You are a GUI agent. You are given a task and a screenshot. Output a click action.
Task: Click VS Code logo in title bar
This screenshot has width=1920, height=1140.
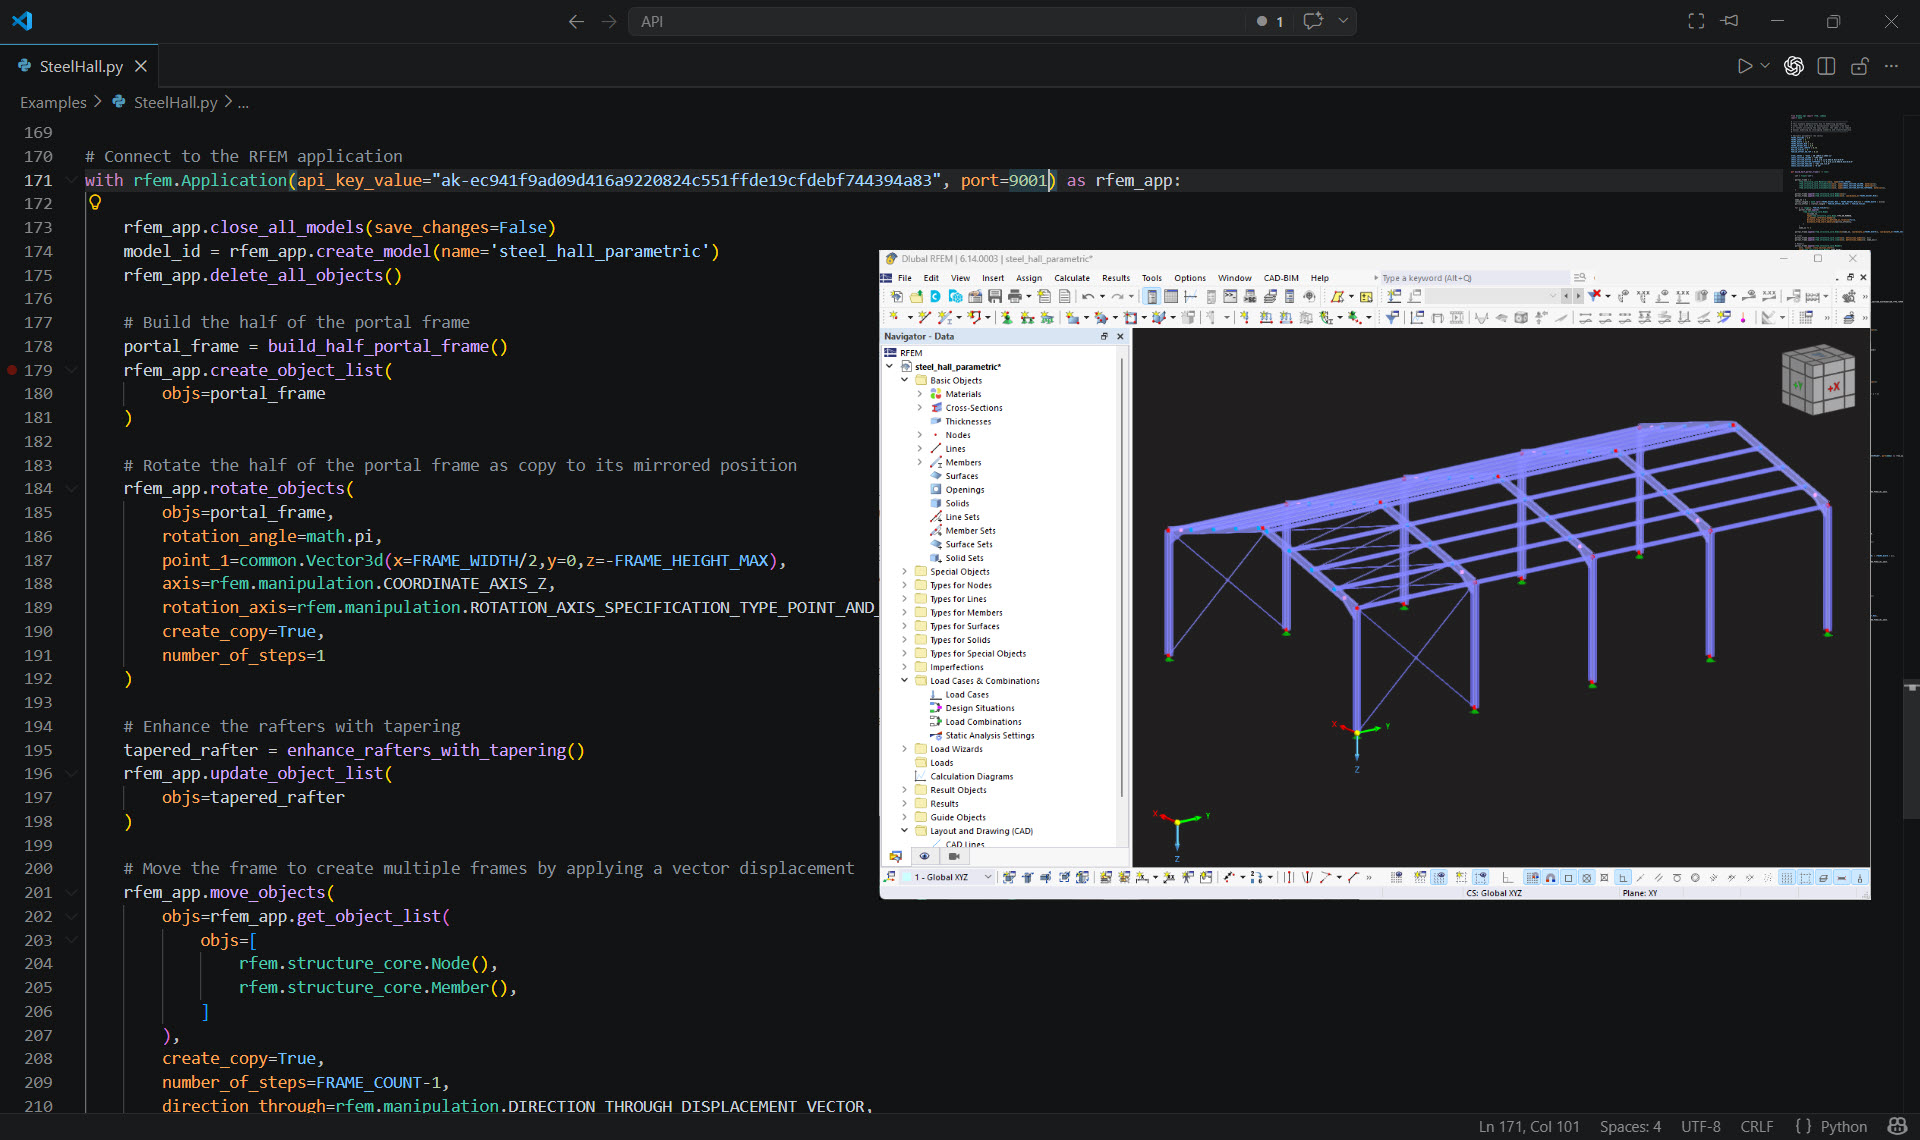point(22,21)
